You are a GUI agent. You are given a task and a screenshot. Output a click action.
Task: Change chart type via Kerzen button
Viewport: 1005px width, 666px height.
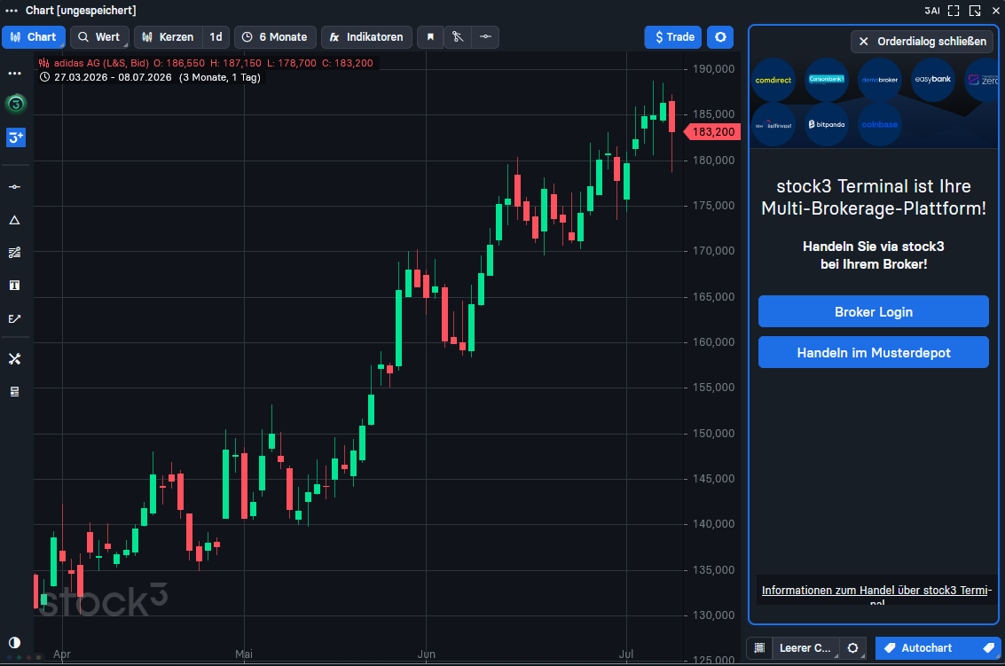pos(168,37)
